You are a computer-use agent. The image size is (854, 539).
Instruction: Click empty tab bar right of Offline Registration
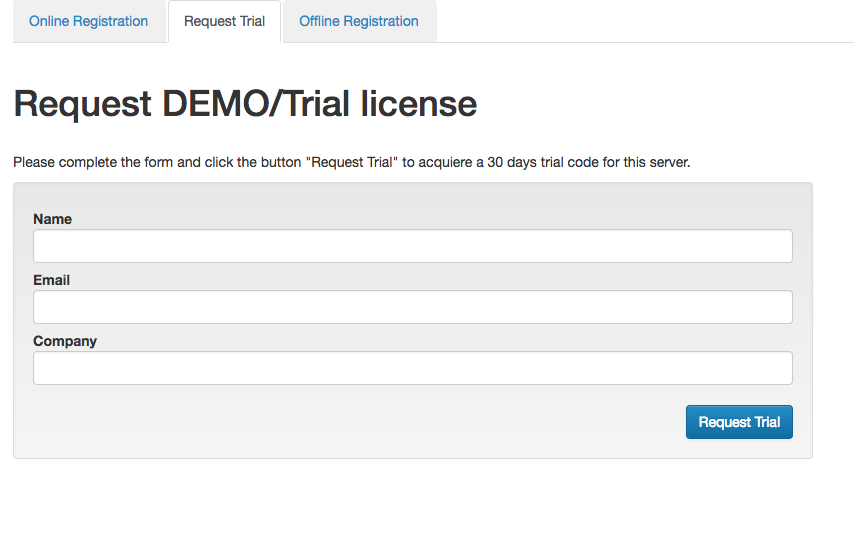(643, 21)
